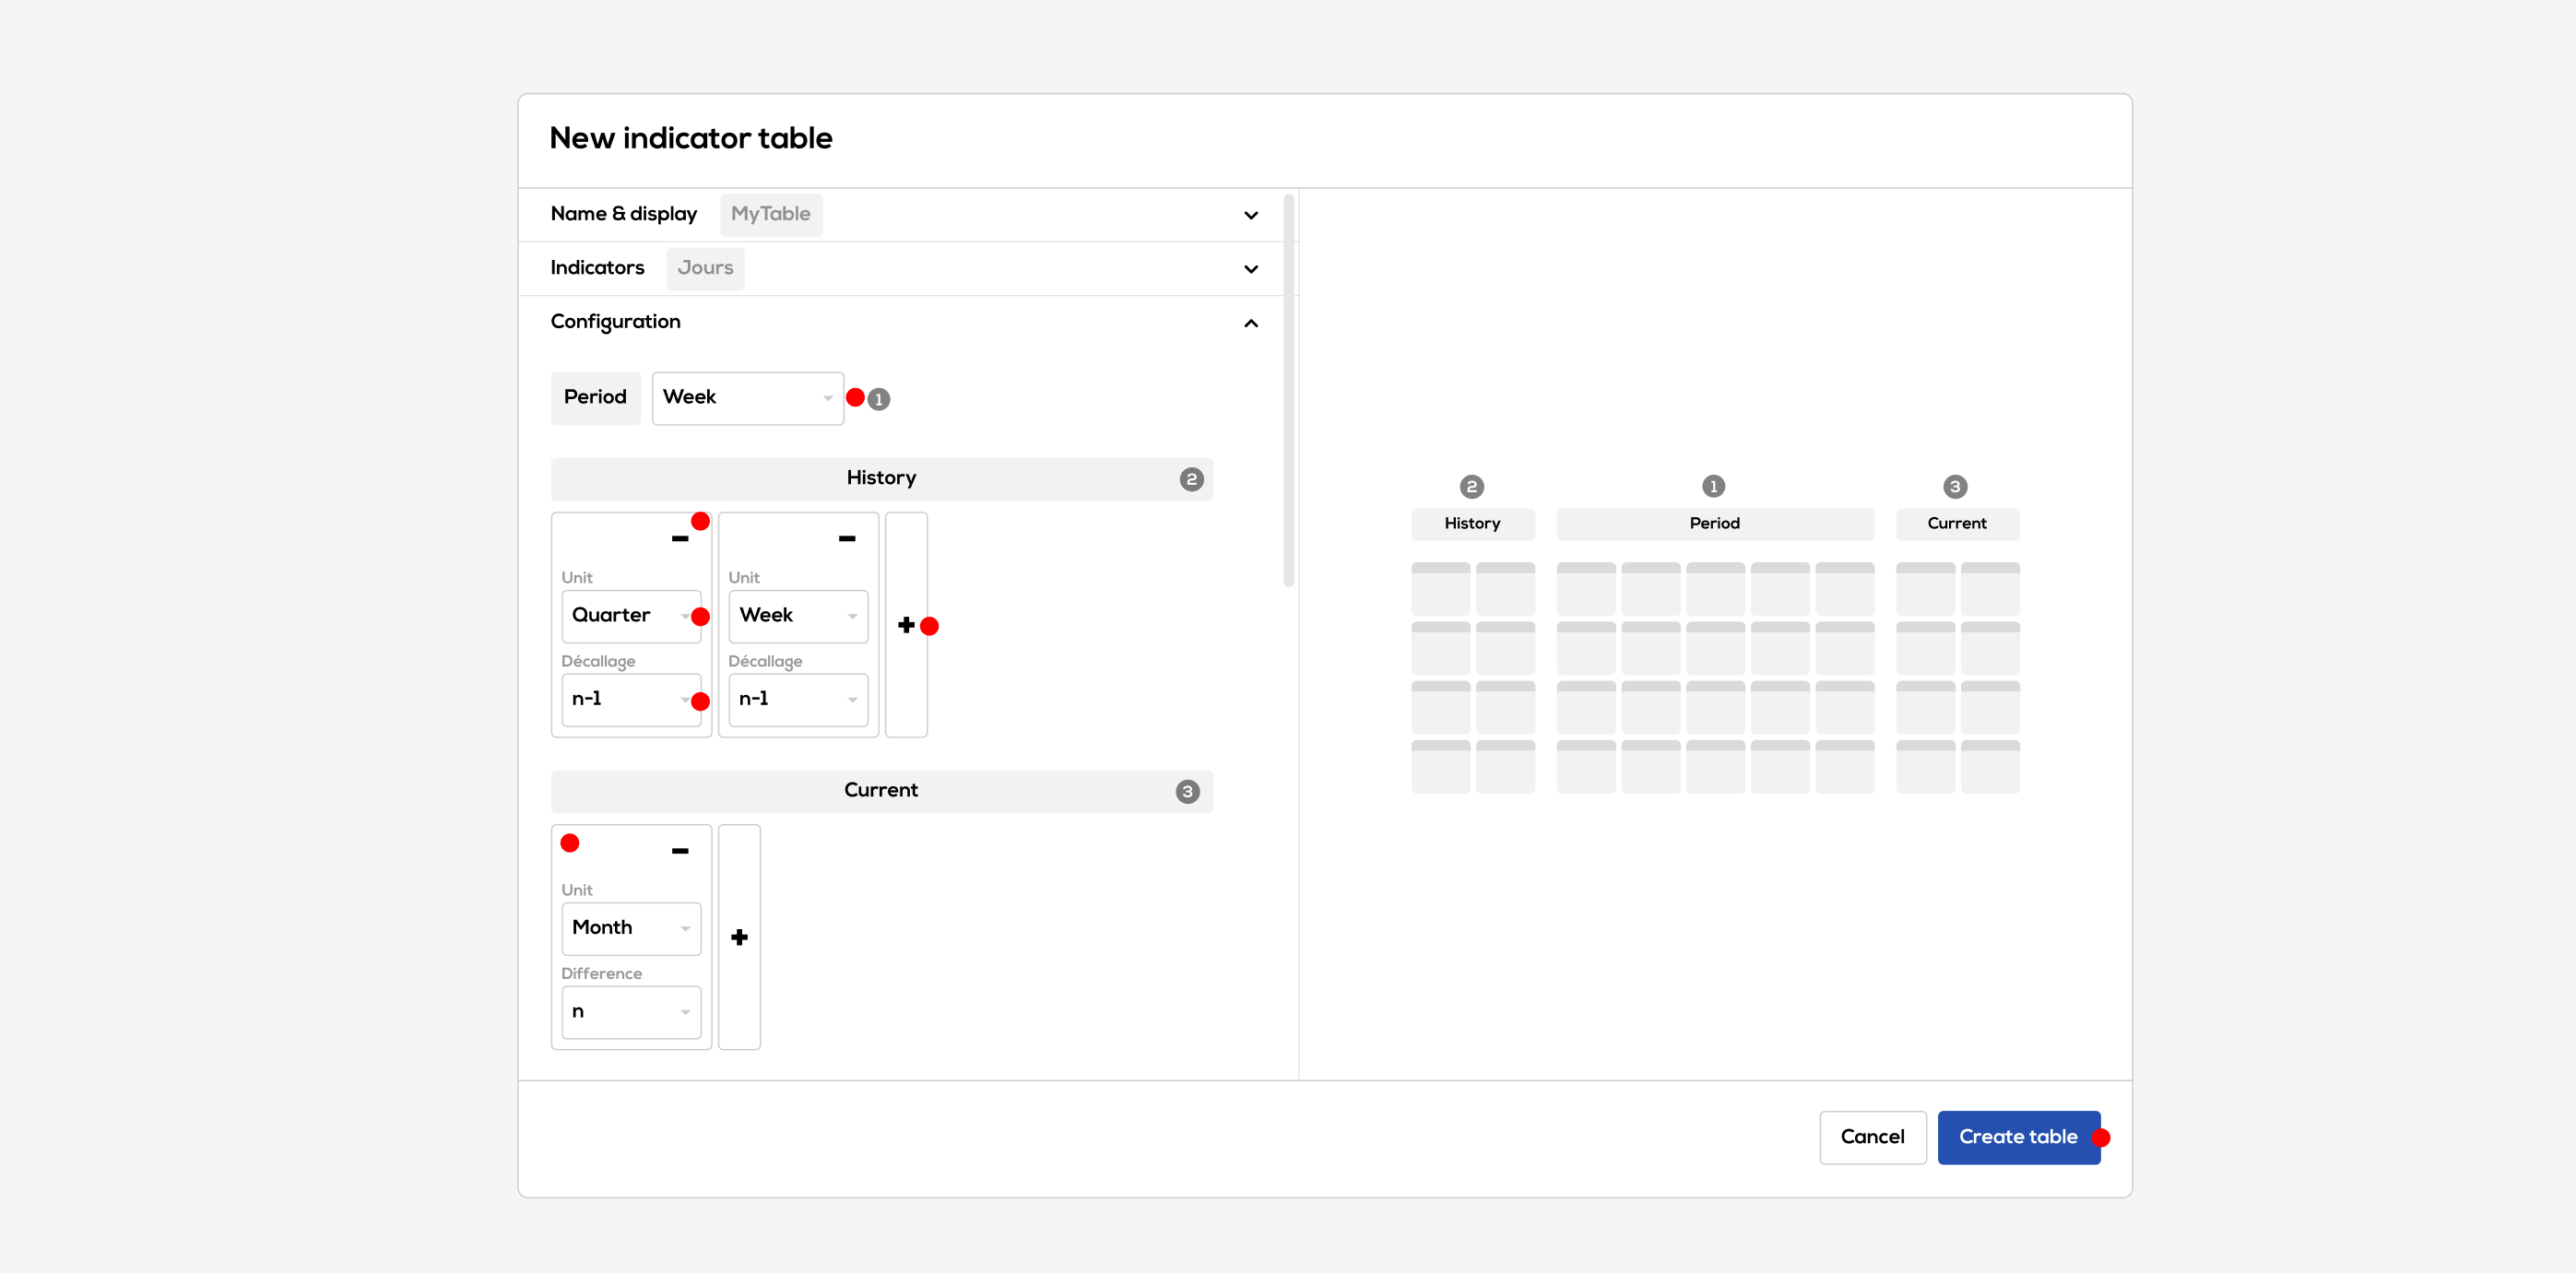The height and width of the screenshot is (1273, 2576).
Task: Click the Cancel button
Action: tap(1872, 1137)
